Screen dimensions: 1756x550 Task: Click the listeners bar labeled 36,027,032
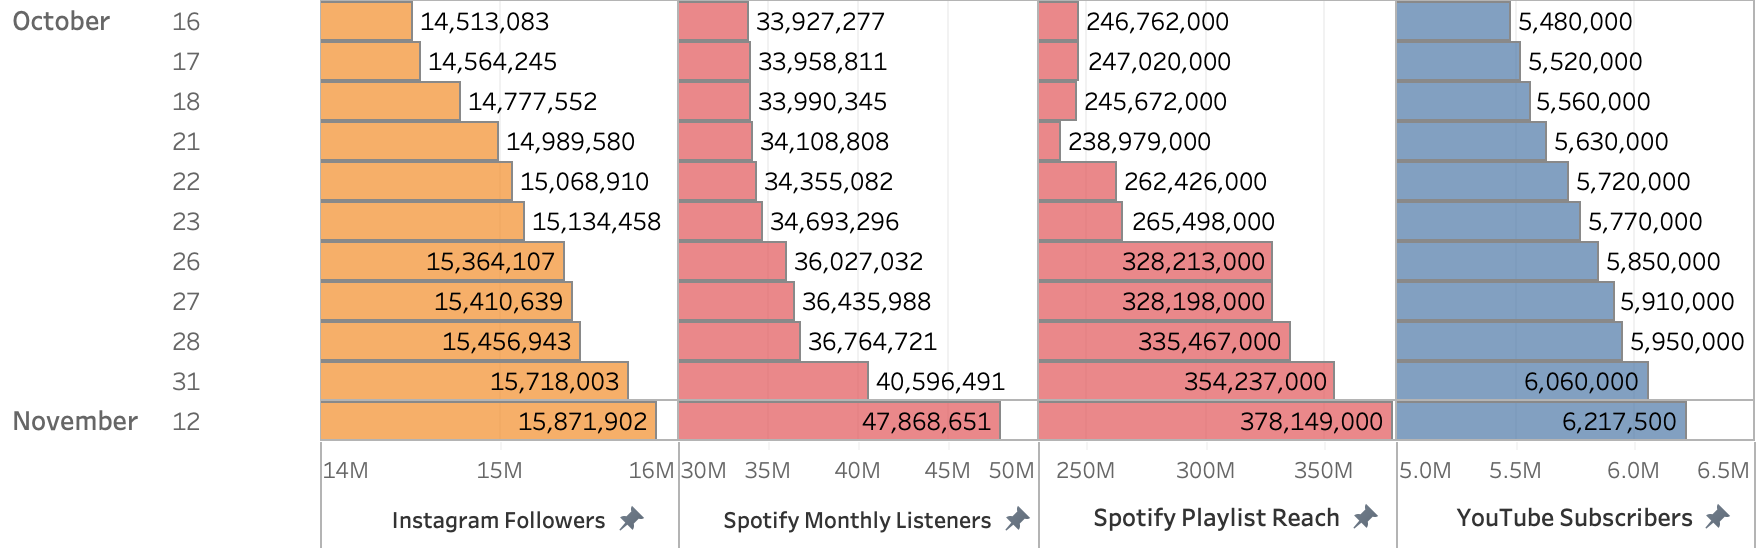(x=732, y=261)
